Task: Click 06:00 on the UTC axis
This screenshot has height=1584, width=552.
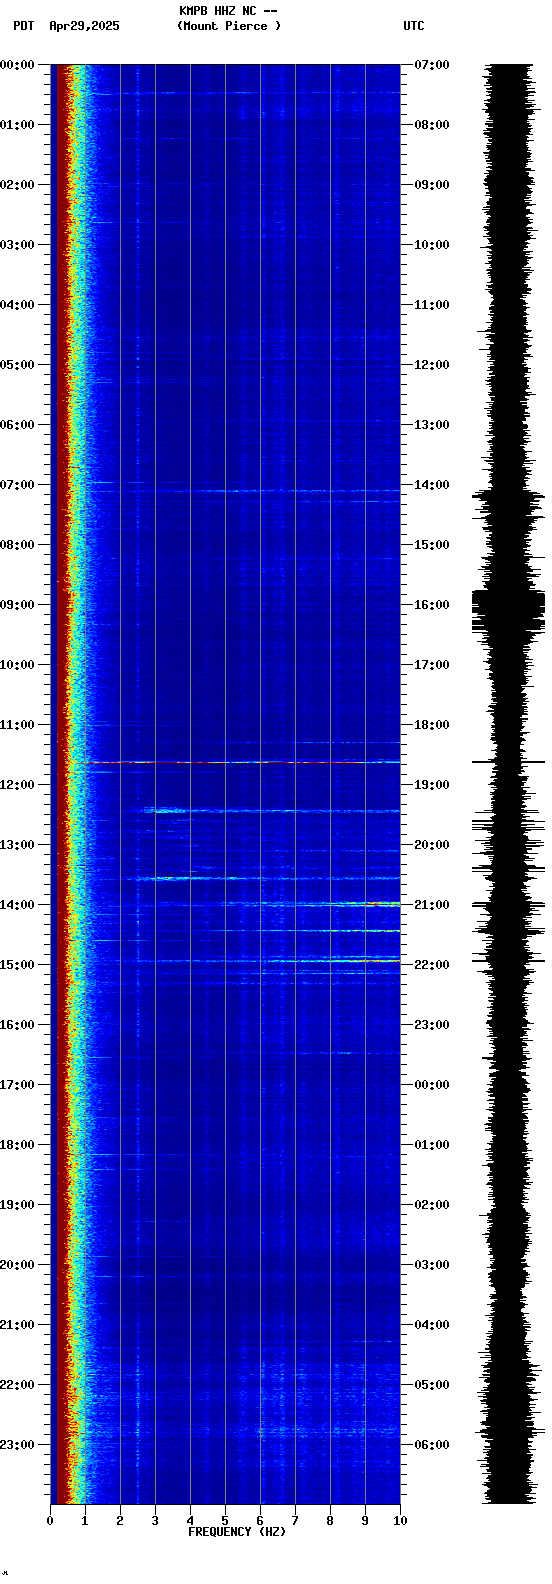Action: pos(432,1445)
